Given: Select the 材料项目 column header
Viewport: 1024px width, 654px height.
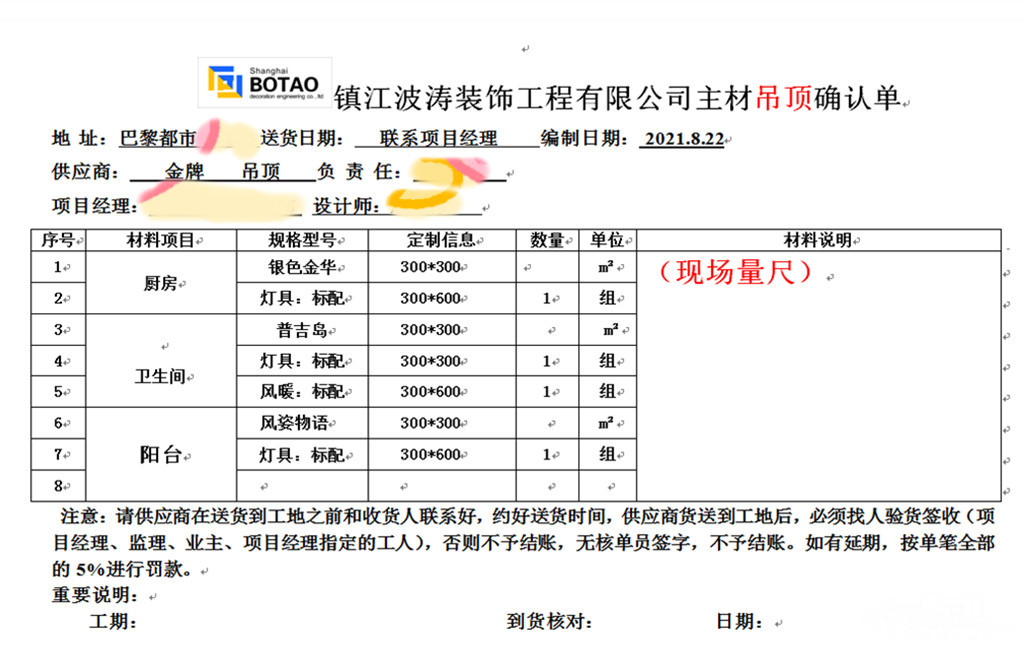Looking at the screenshot, I should 161,240.
